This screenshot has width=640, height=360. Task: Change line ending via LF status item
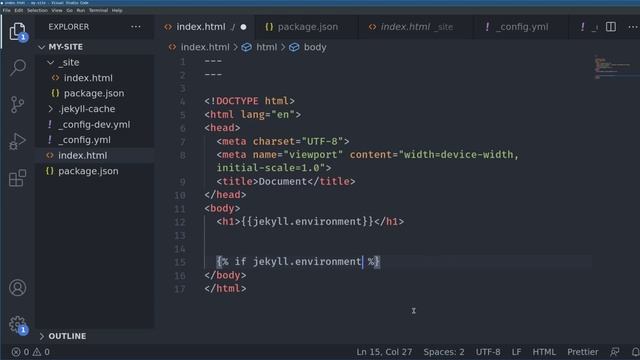(x=516, y=352)
